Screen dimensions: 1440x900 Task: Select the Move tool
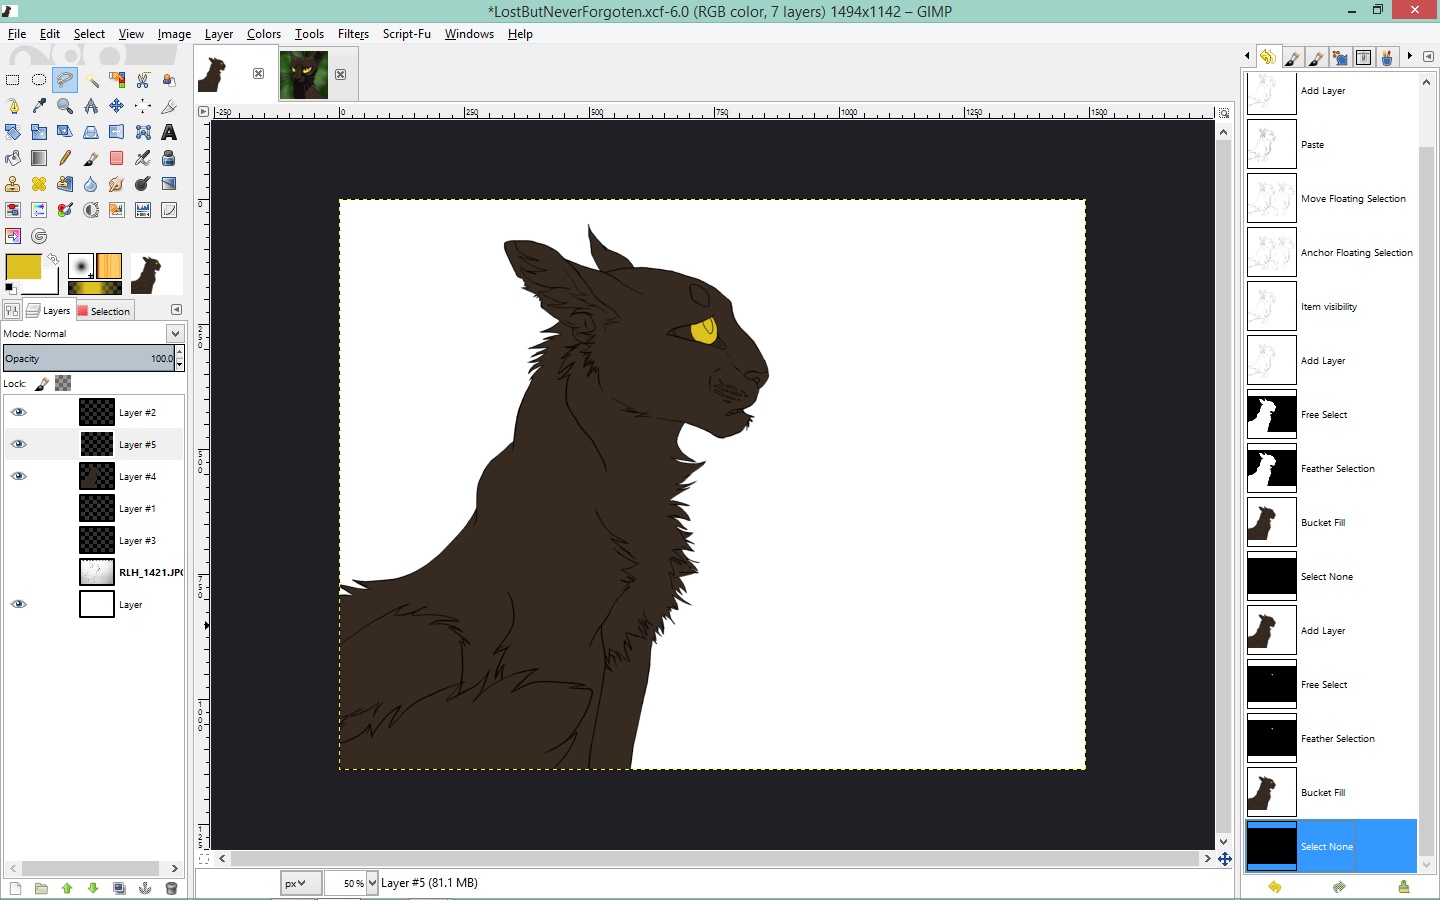[117, 106]
